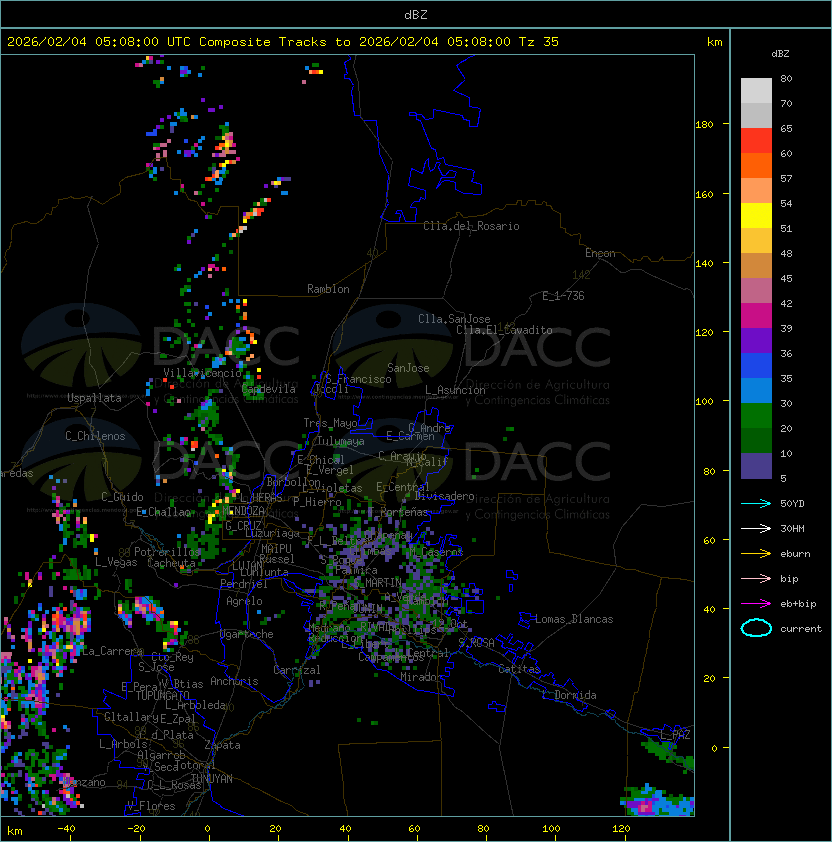Click the '50YD' legend label
This screenshot has height=842, width=832.
click(792, 503)
